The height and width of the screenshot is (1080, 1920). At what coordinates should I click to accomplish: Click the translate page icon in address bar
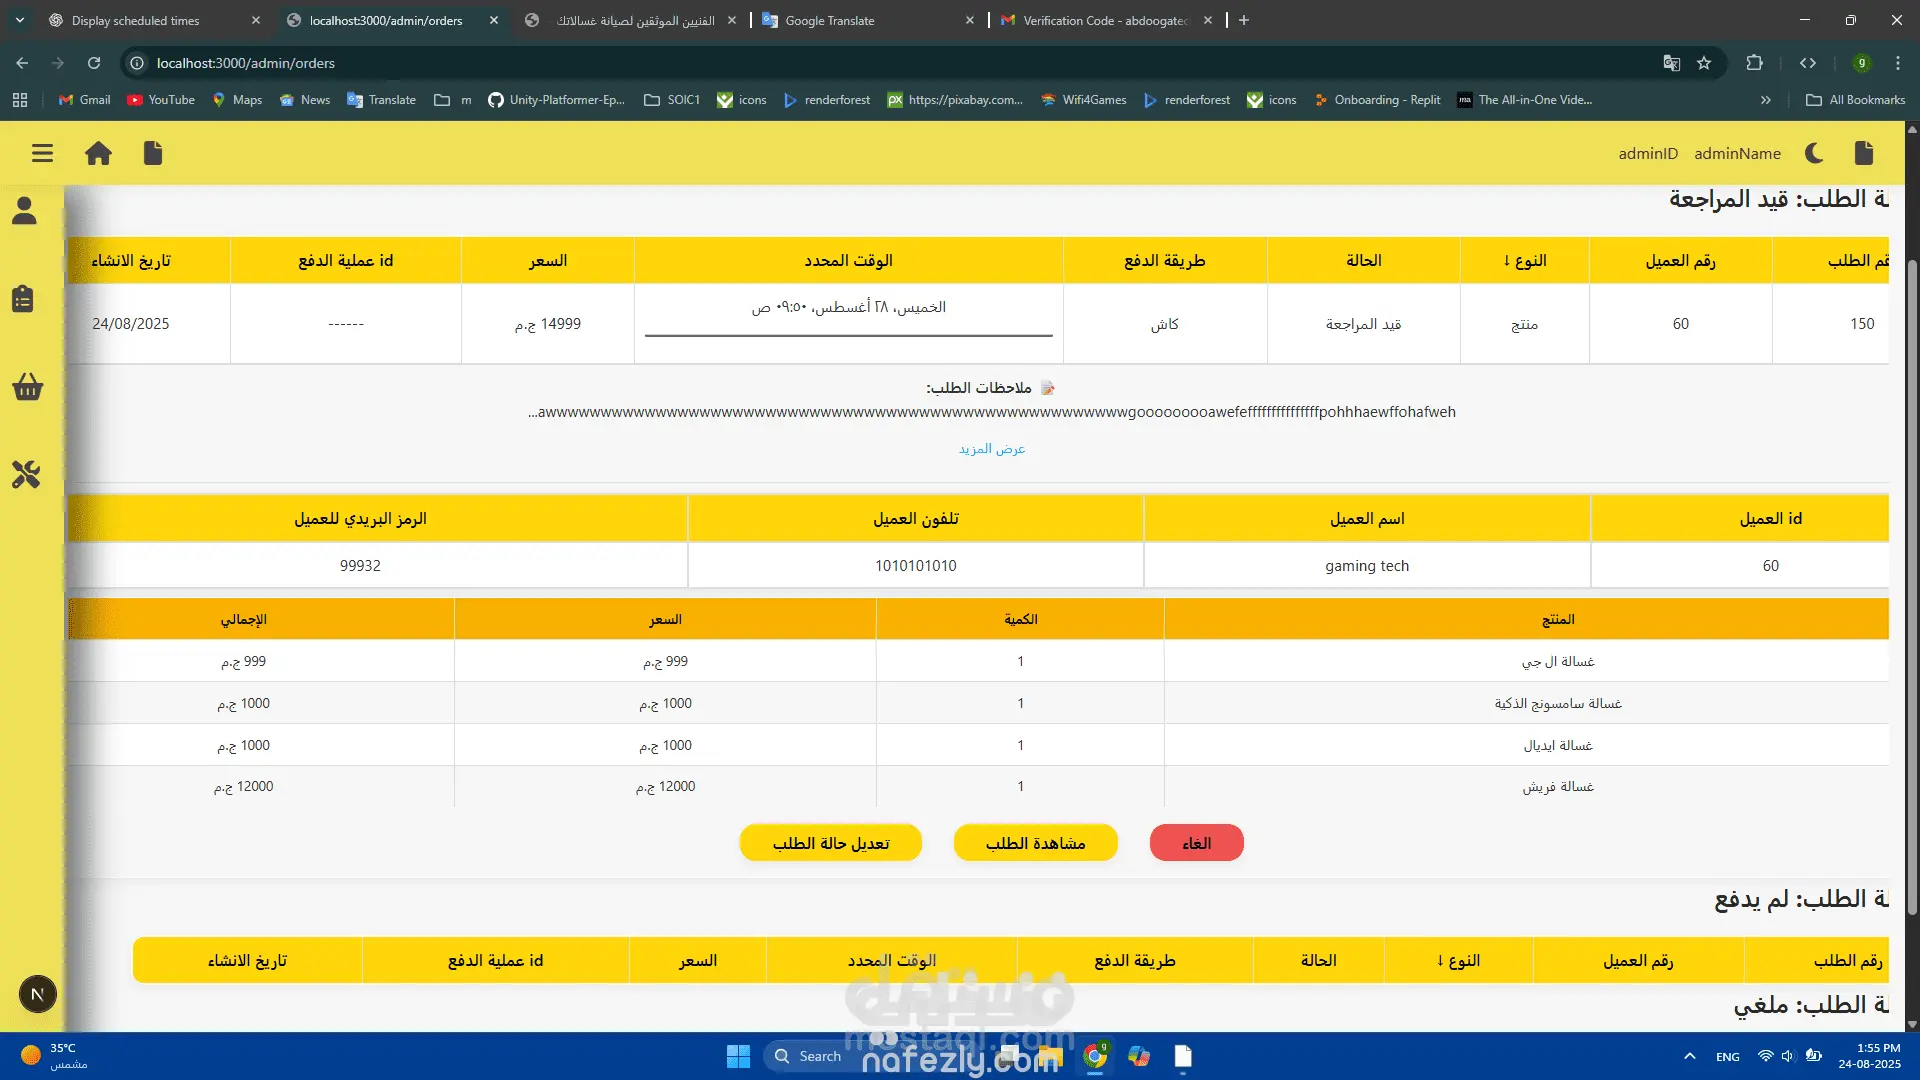(x=1671, y=63)
